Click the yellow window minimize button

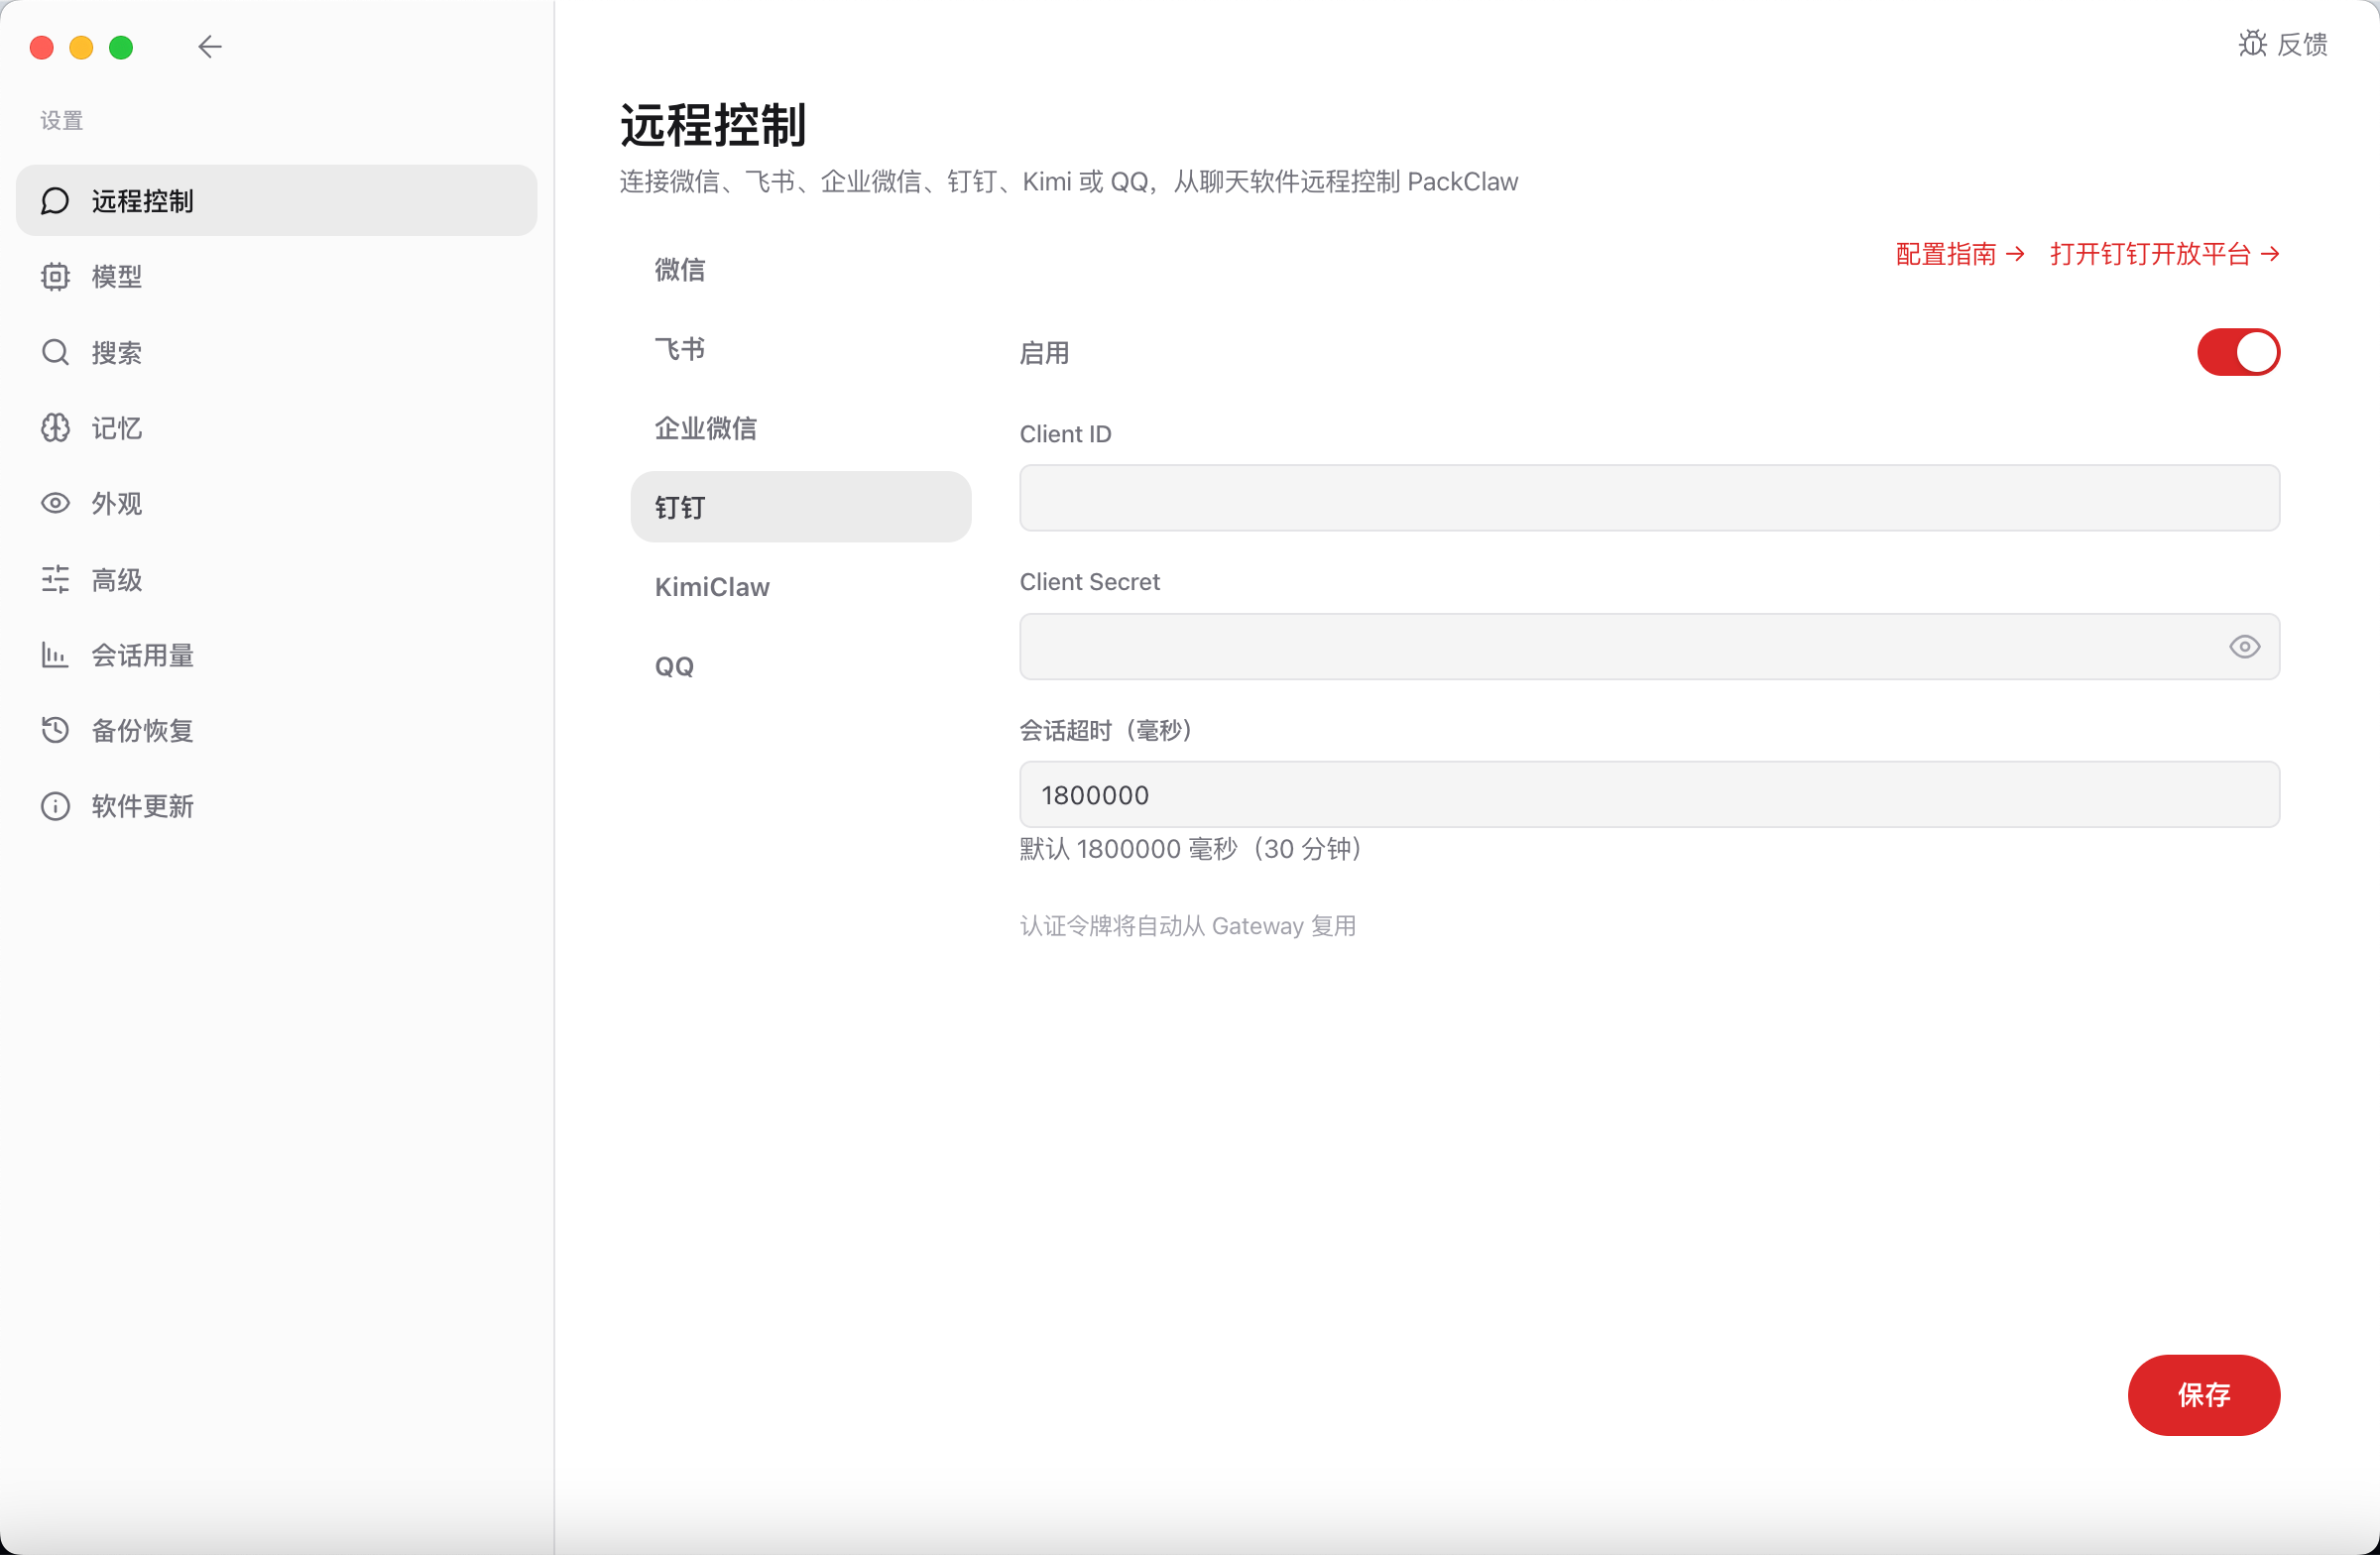click(81, 47)
